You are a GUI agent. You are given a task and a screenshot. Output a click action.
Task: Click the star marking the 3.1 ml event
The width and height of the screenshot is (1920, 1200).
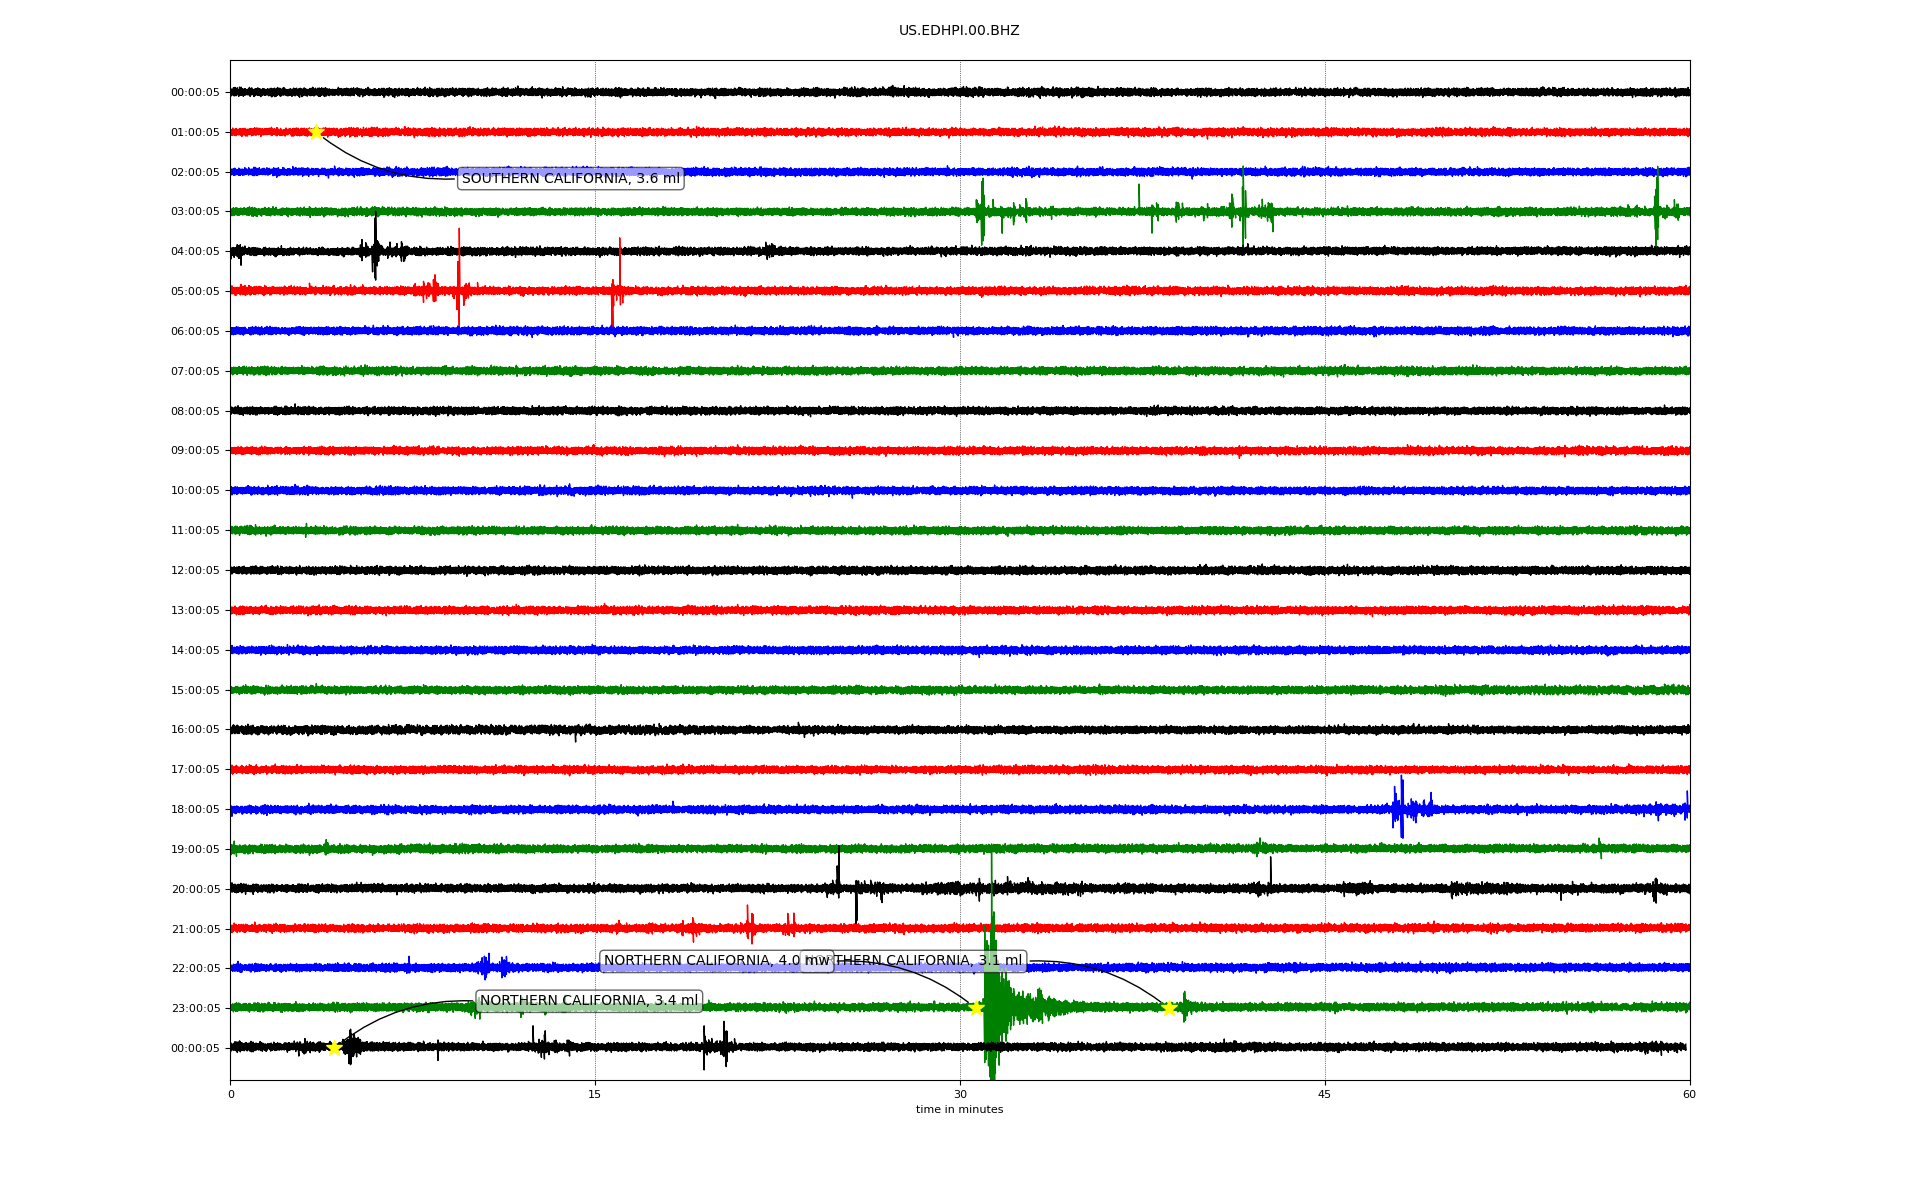coord(1169,1008)
